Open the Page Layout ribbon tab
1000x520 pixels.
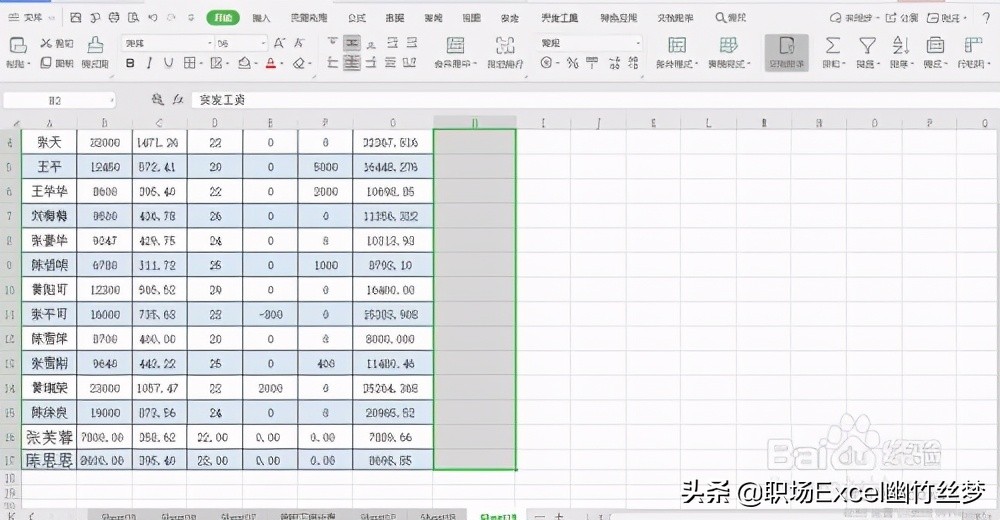[309, 18]
